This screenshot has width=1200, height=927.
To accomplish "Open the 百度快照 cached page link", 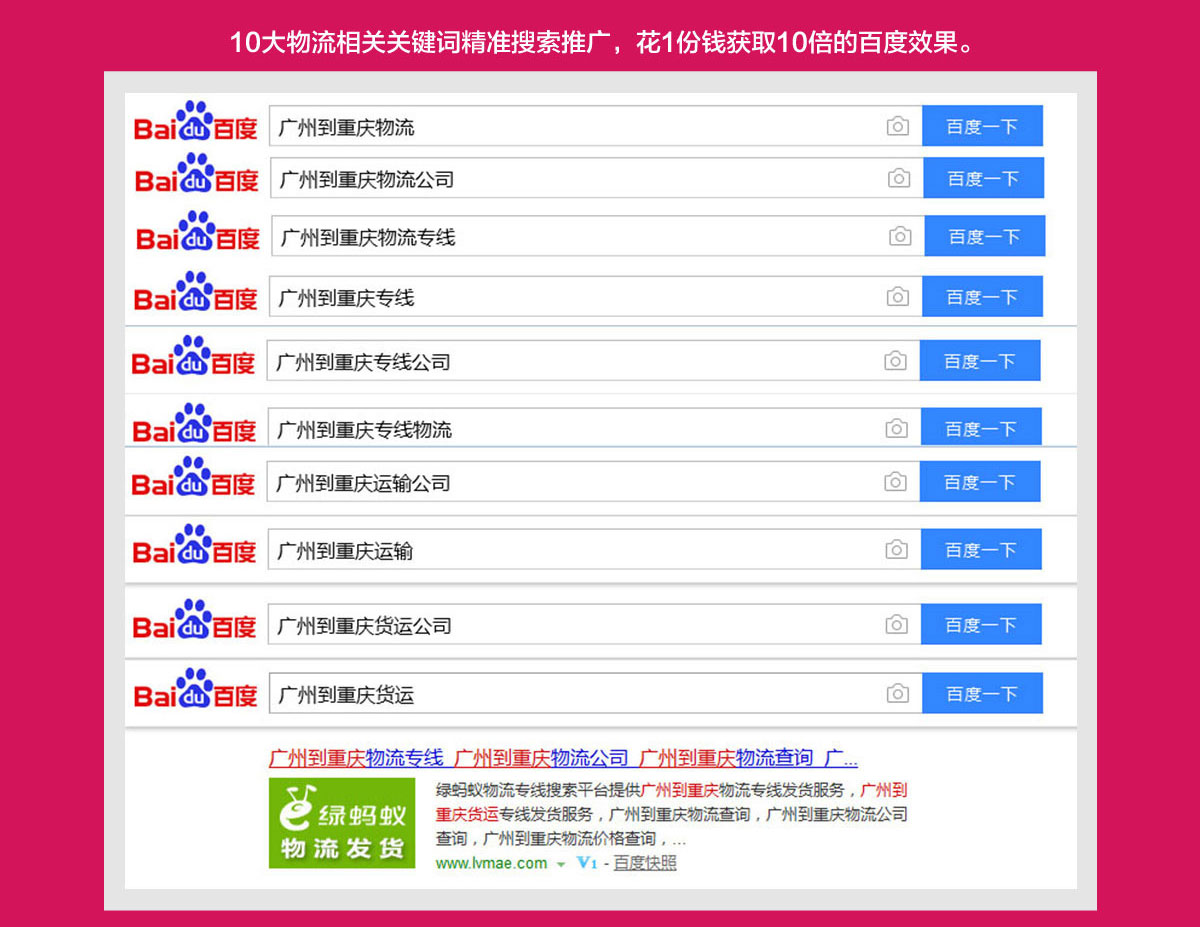I will click(645, 863).
